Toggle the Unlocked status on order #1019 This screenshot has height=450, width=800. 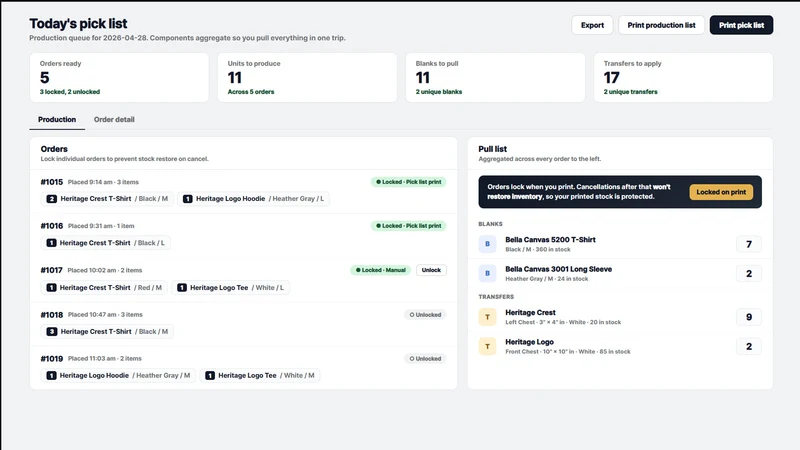pos(425,359)
